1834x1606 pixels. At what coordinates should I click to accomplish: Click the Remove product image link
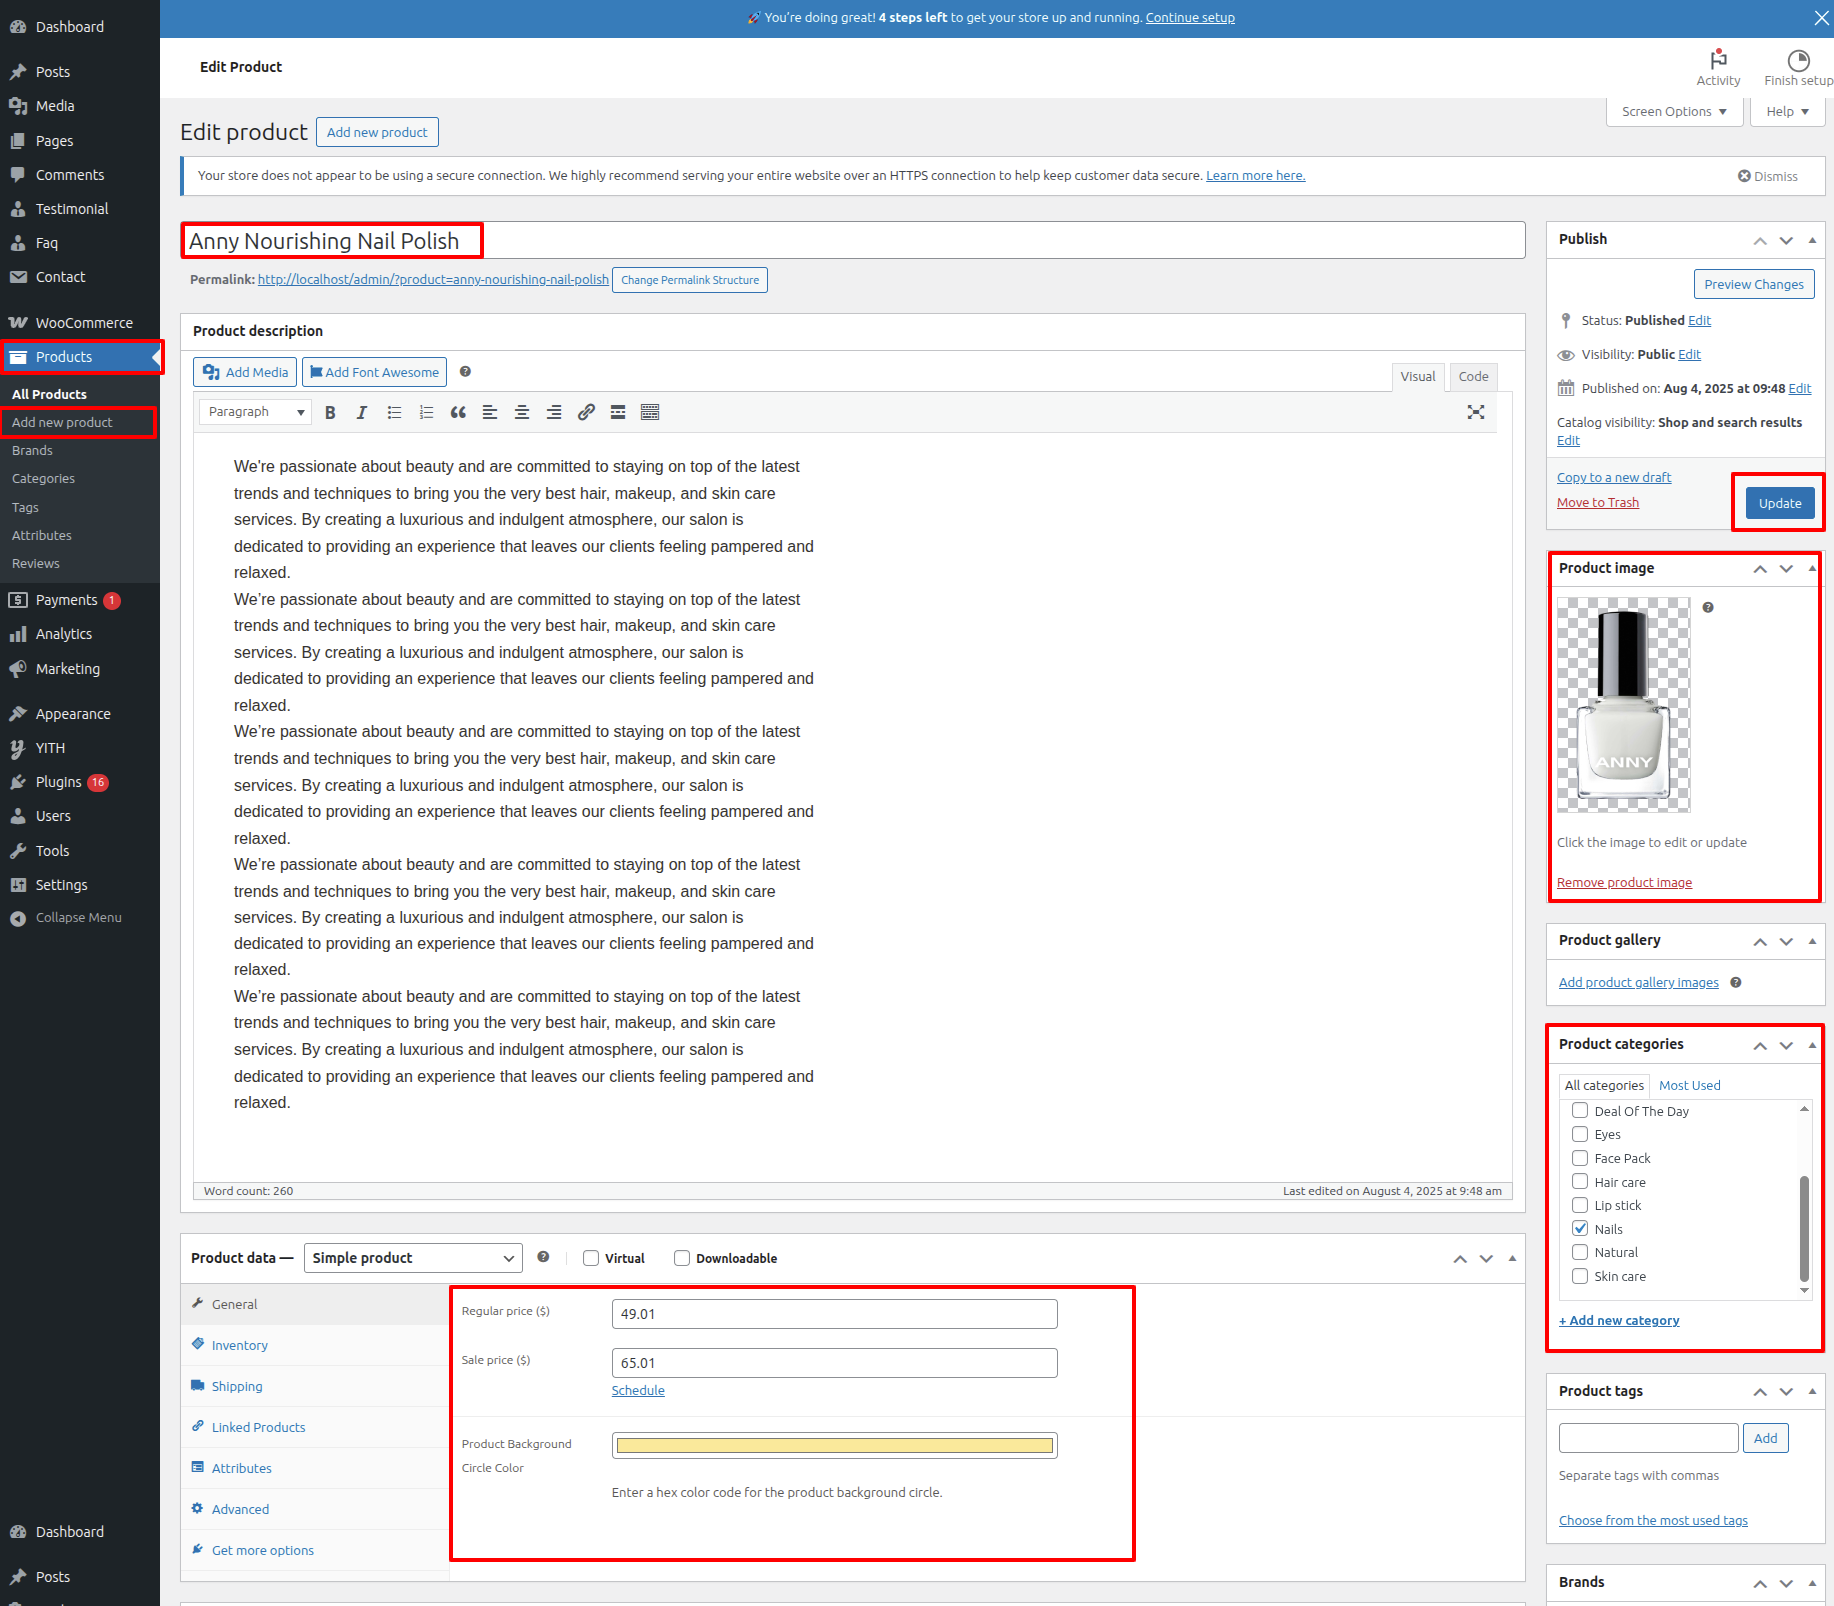(x=1624, y=883)
